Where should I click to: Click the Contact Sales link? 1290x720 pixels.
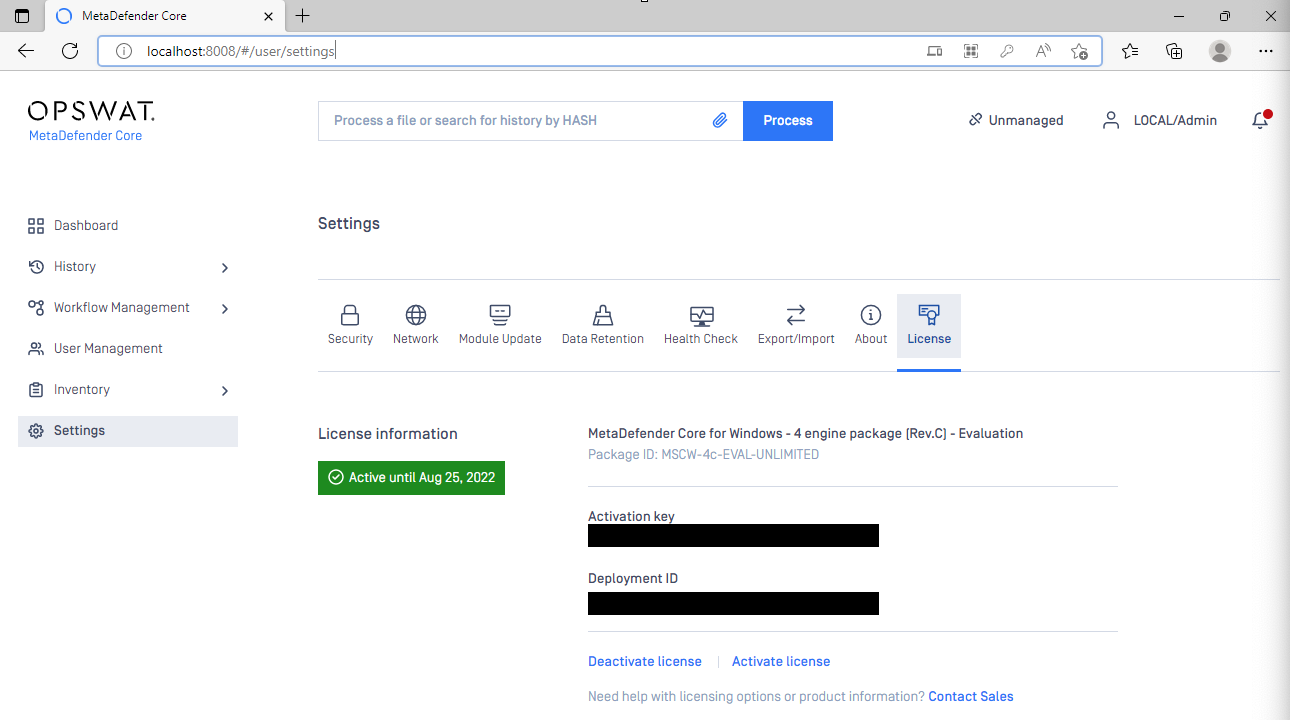click(971, 697)
